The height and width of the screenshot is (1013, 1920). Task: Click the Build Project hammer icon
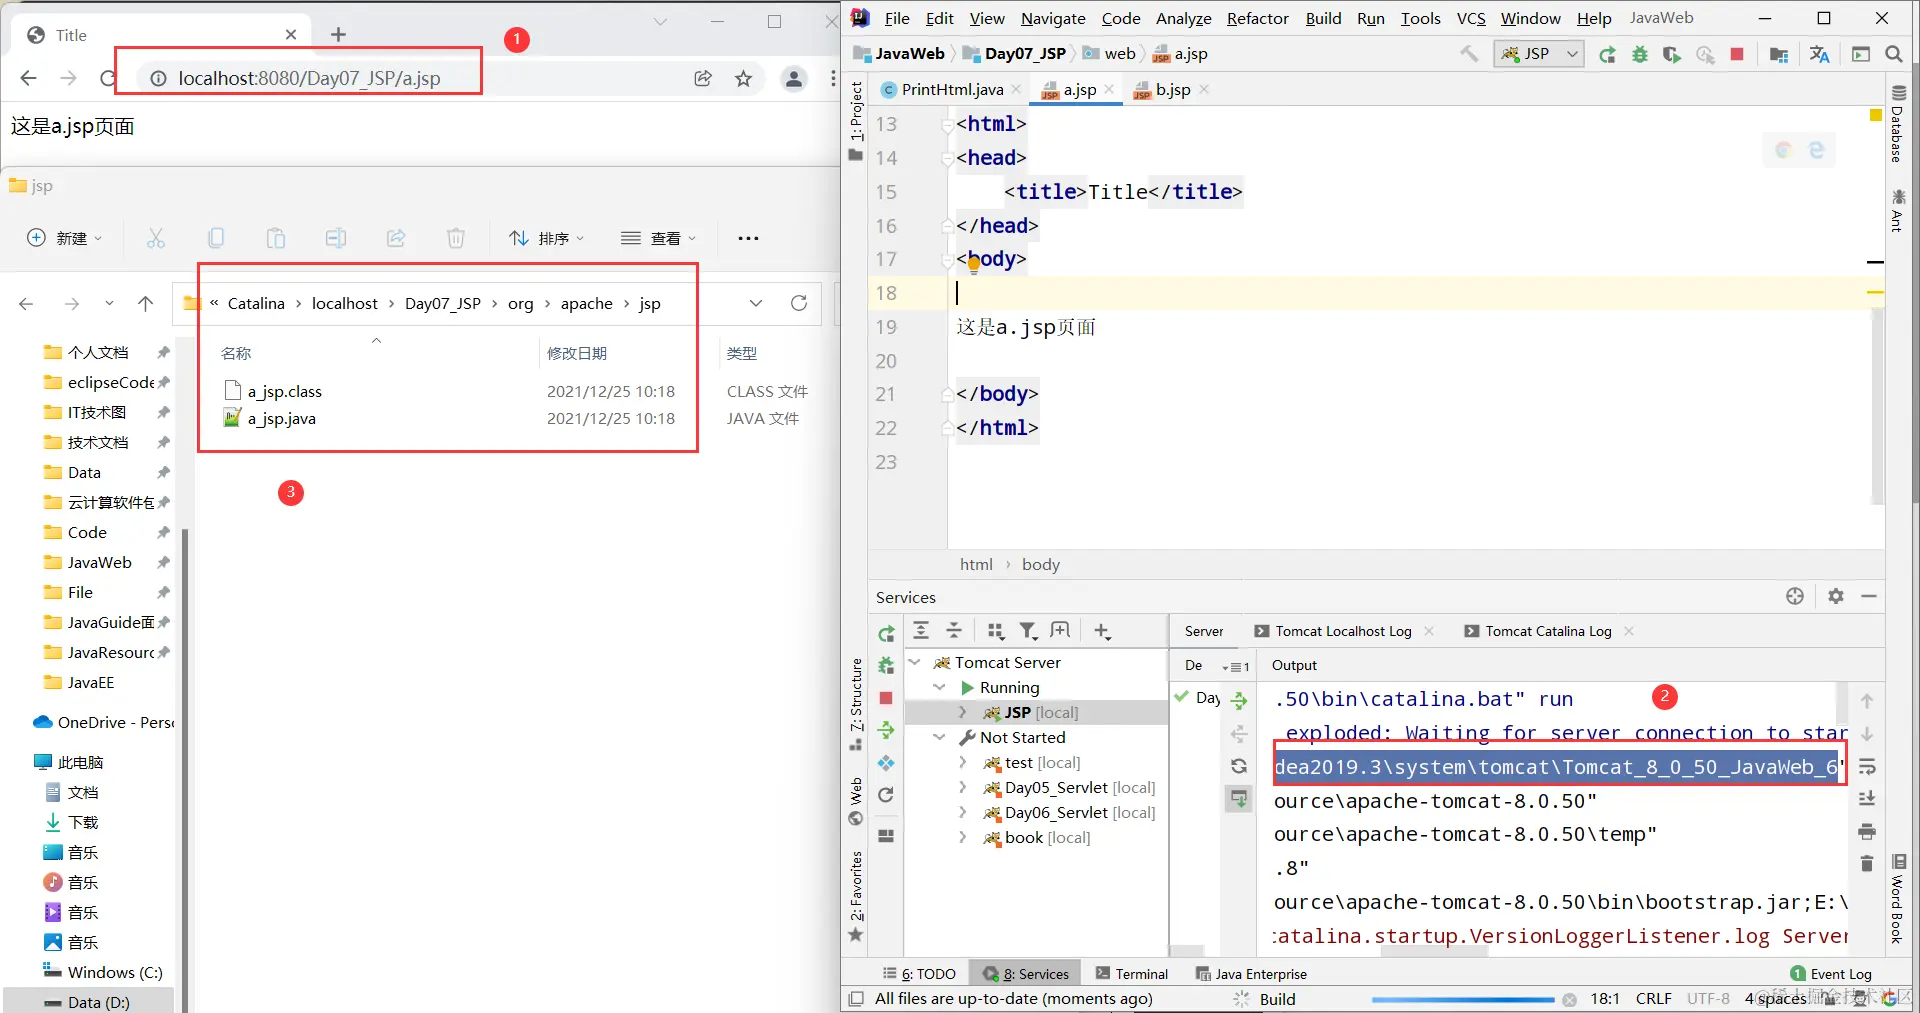(x=1469, y=54)
